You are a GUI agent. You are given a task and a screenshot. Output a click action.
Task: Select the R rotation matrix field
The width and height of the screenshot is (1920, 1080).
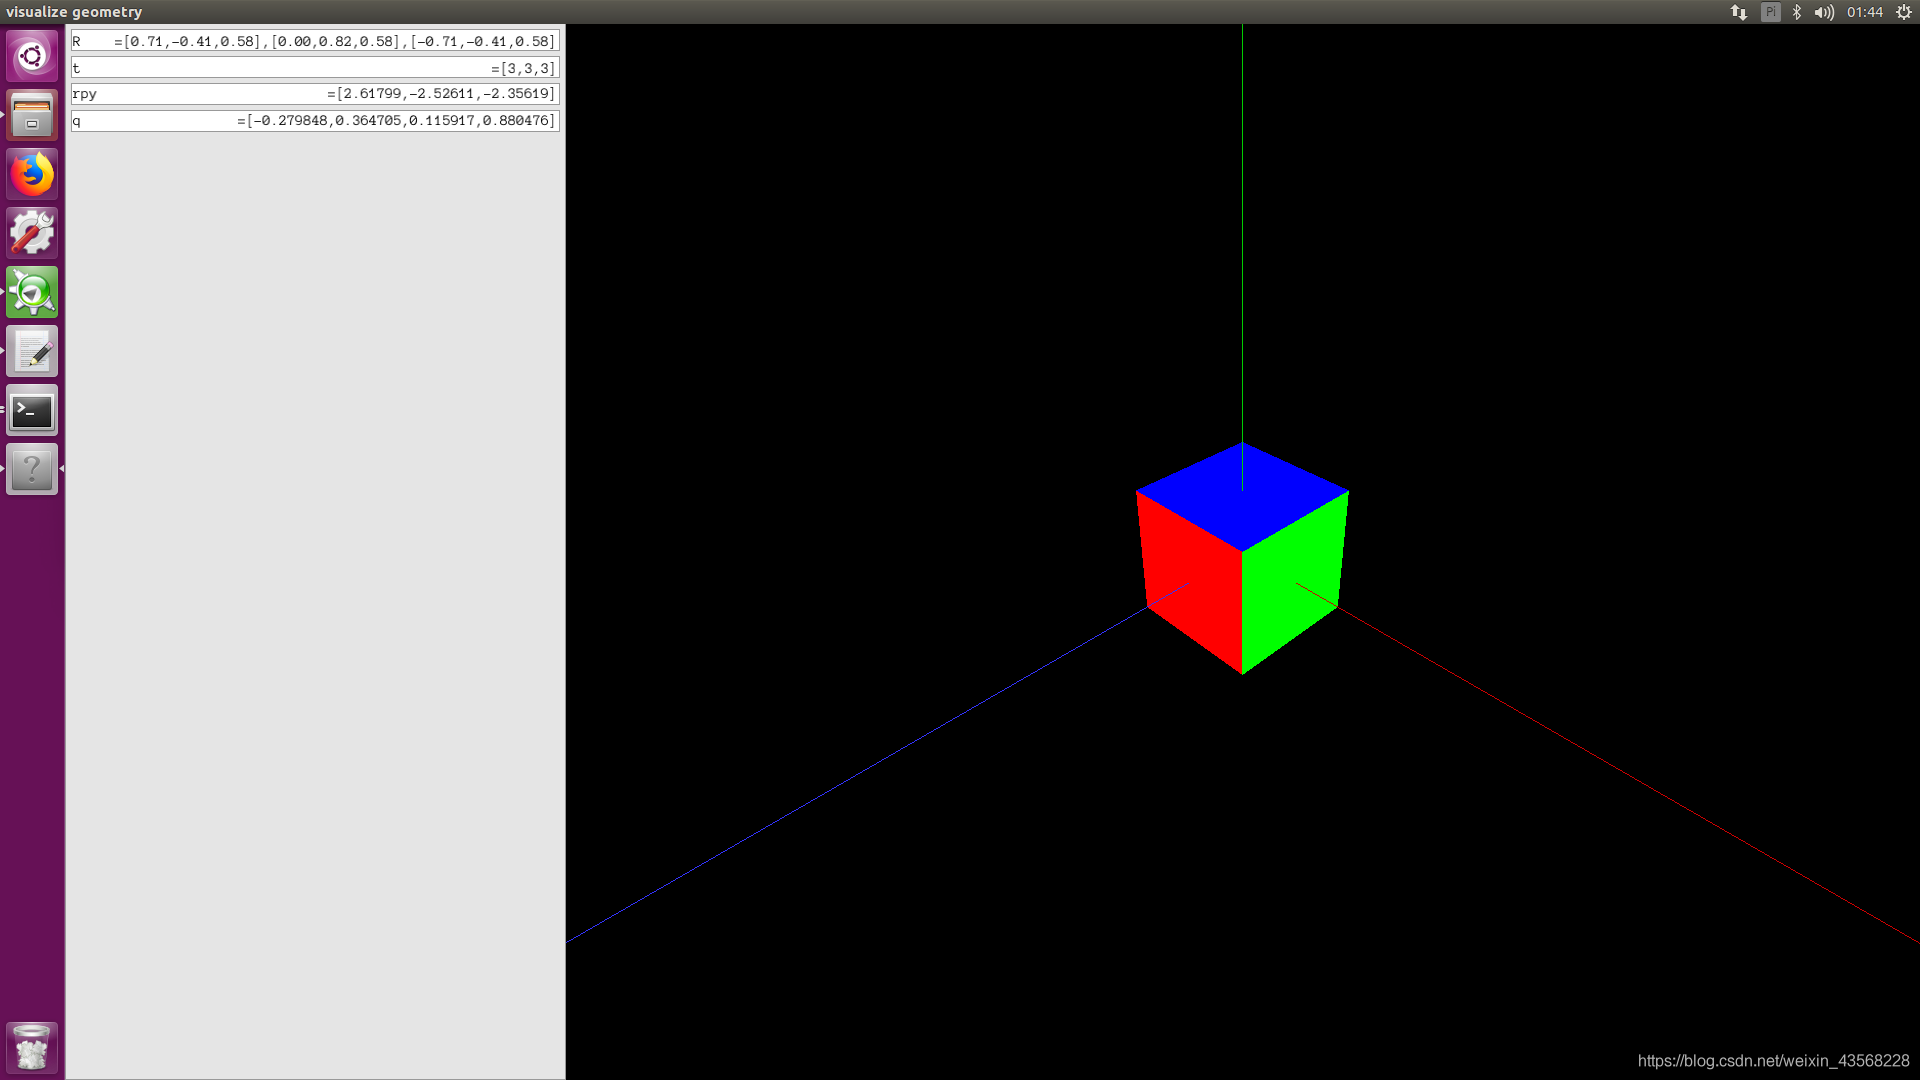click(314, 41)
